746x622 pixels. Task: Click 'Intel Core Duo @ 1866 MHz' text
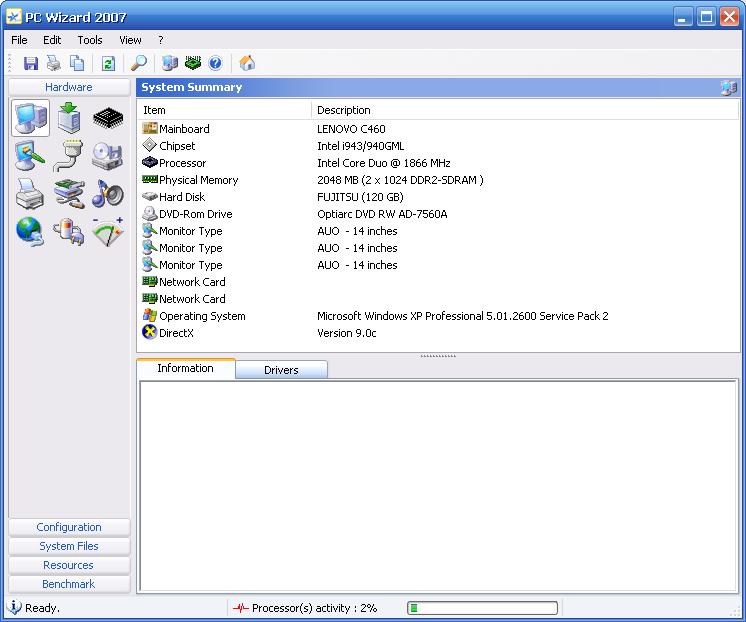click(384, 163)
